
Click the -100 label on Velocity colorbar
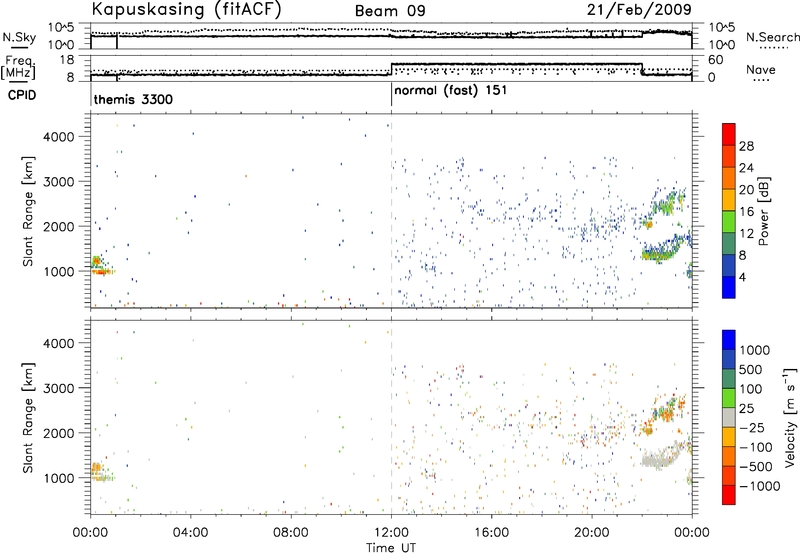(x=756, y=447)
